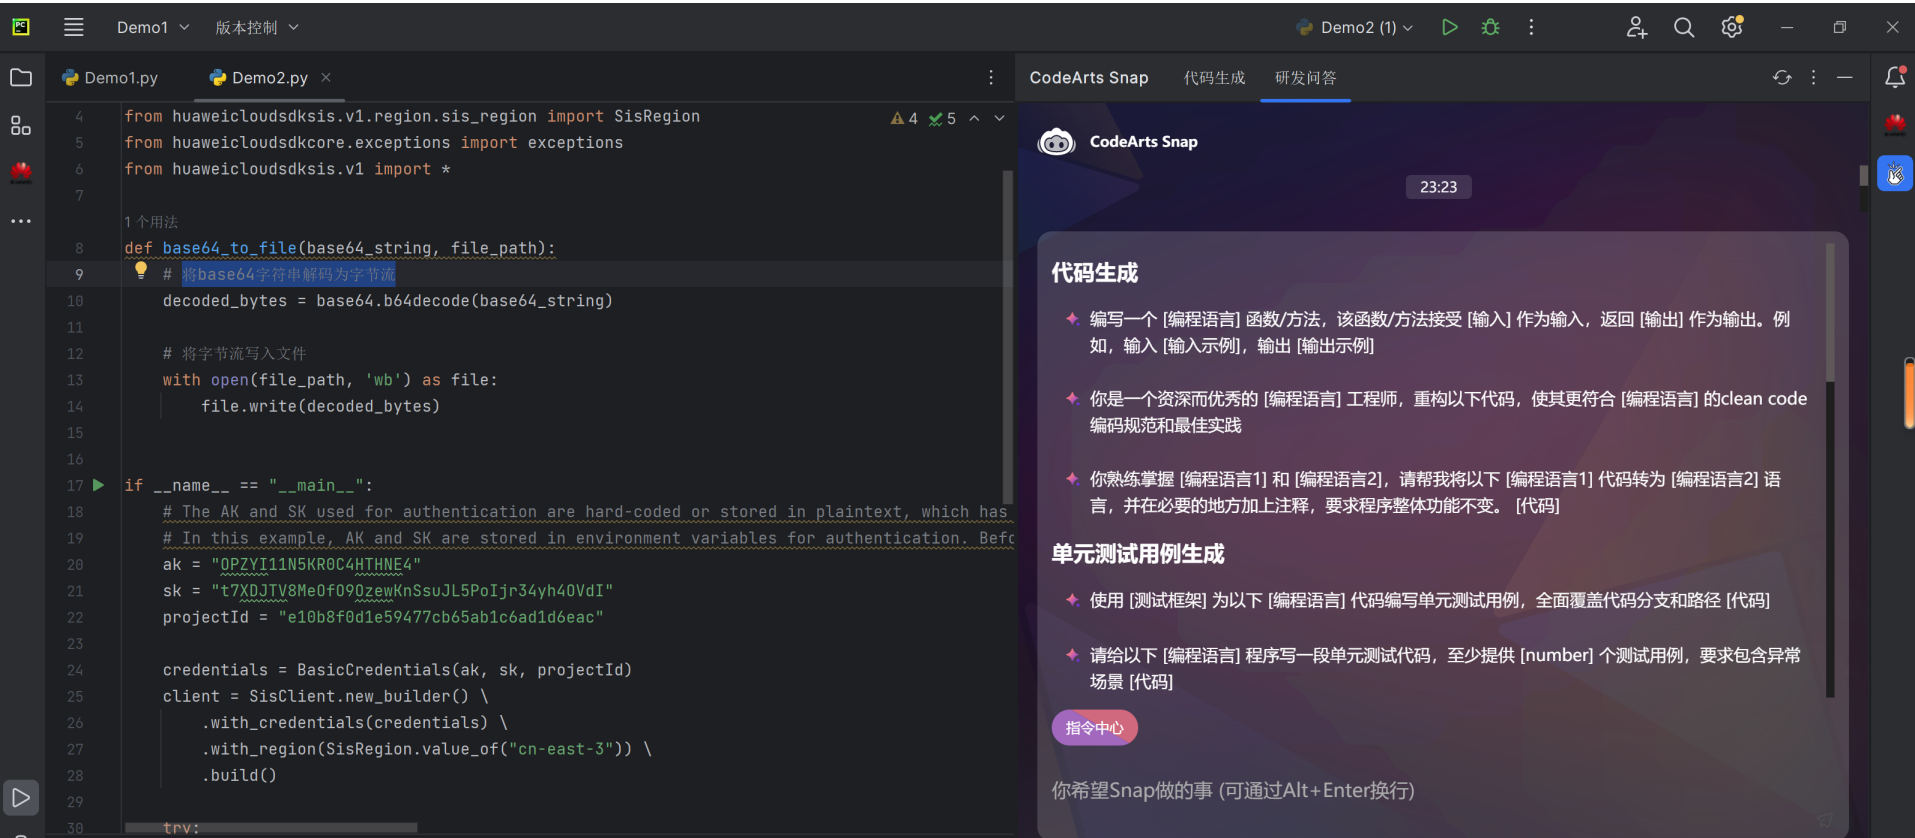
Task: Run the Demo2 configuration
Action: 1449,27
